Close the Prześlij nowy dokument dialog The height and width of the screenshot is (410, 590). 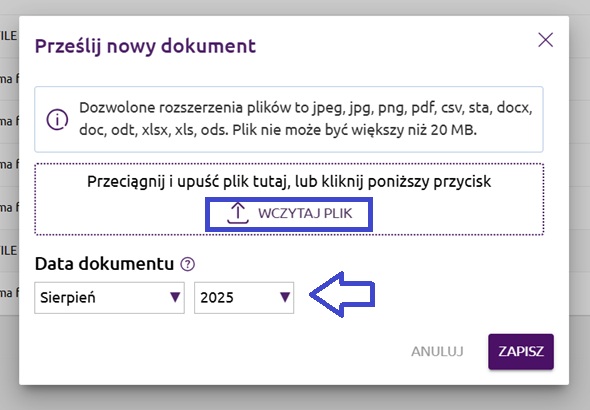click(545, 39)
